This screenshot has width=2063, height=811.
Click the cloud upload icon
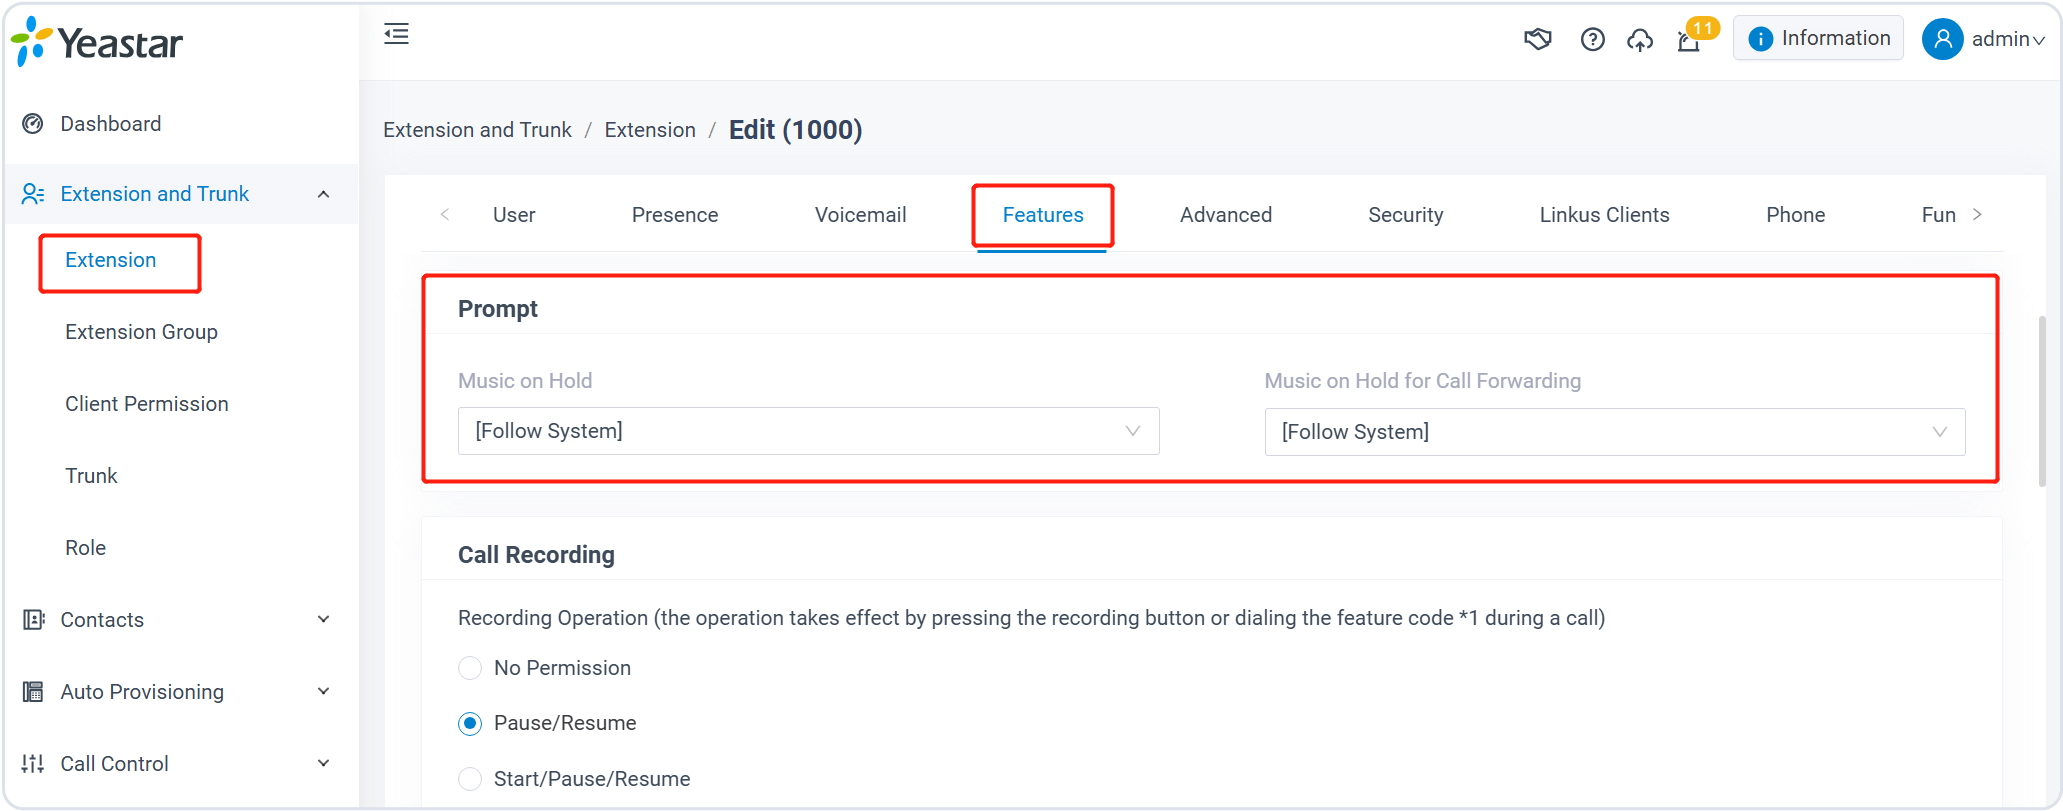click(x=1640, y=40)
